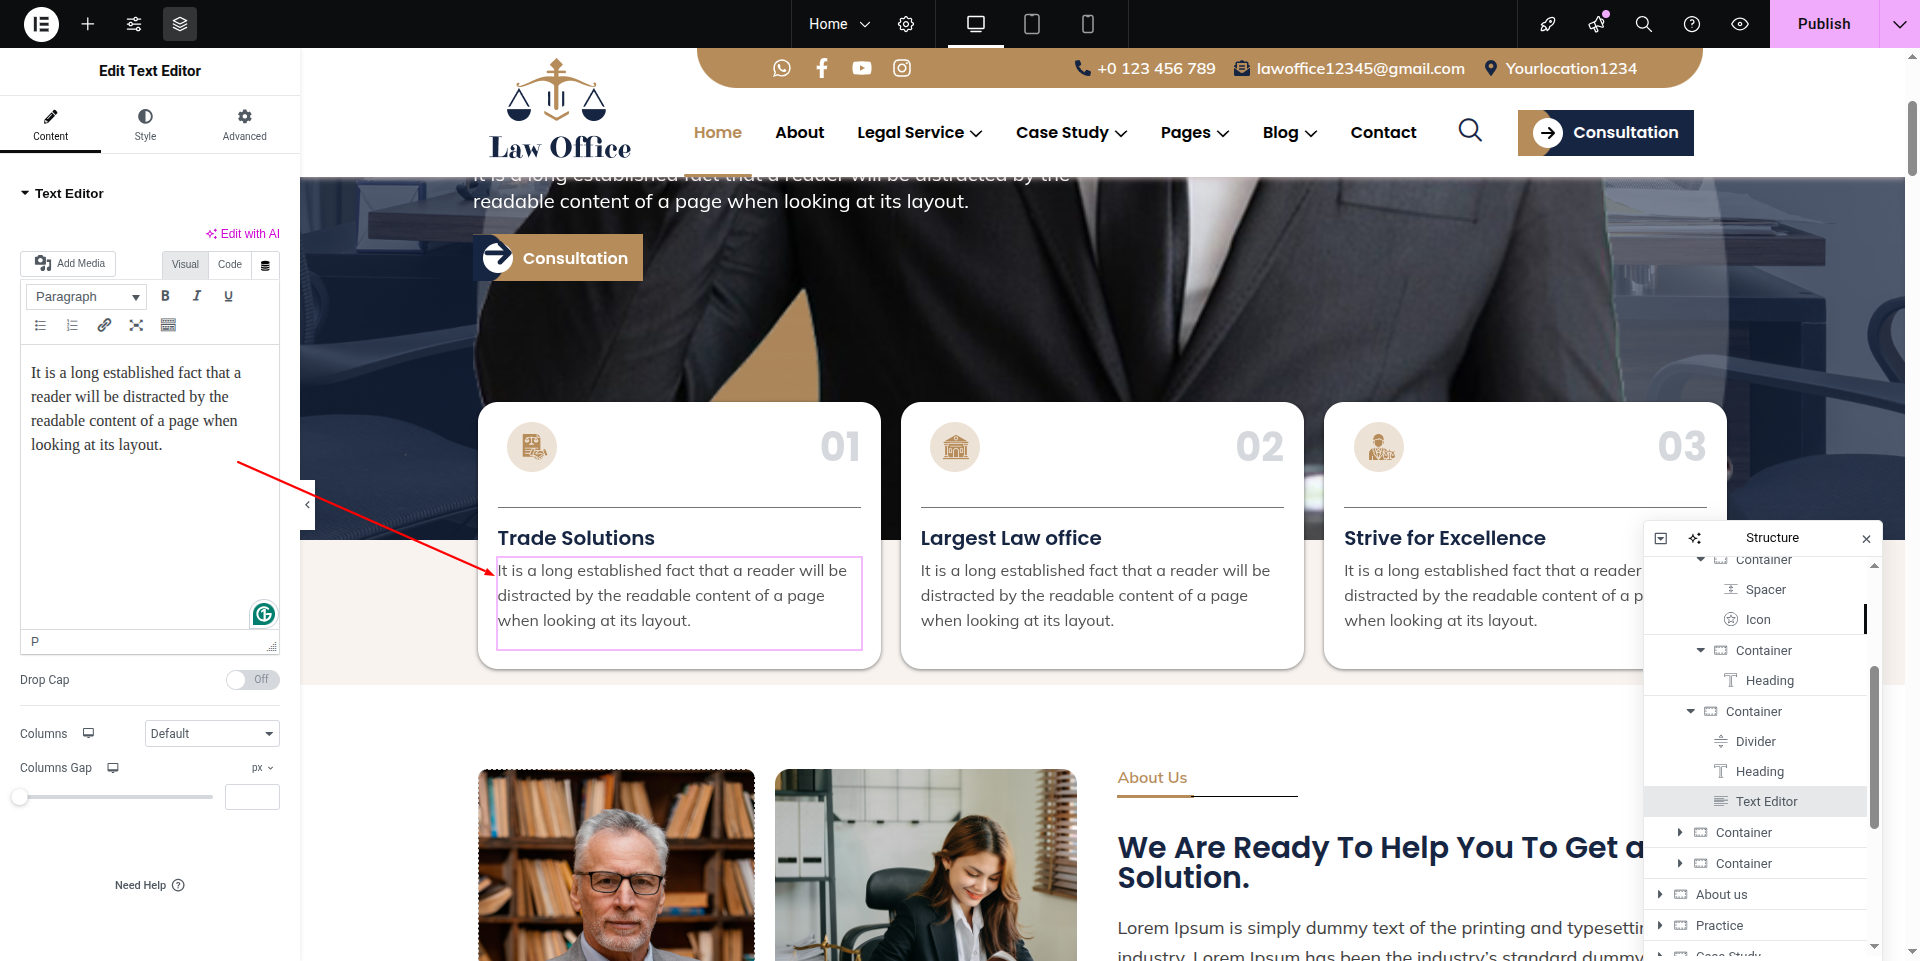Switch editor to Code tab

230,265
